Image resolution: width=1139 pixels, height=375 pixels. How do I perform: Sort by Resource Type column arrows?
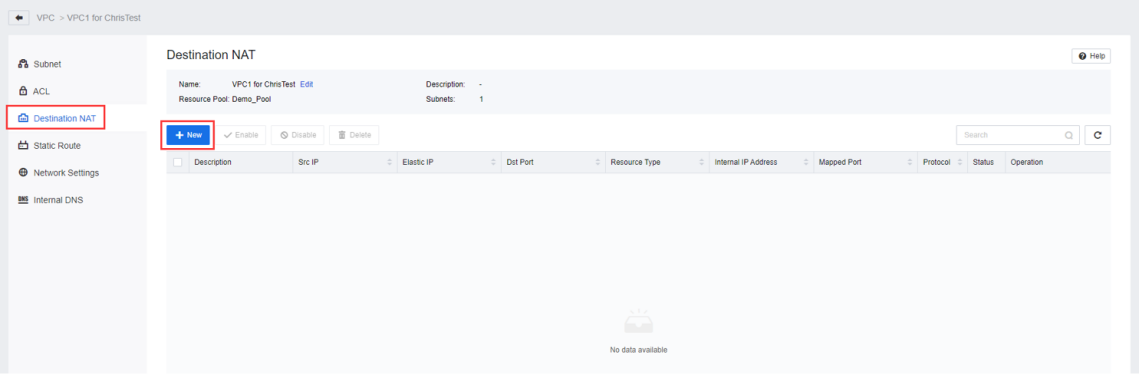tap(702, 162)
